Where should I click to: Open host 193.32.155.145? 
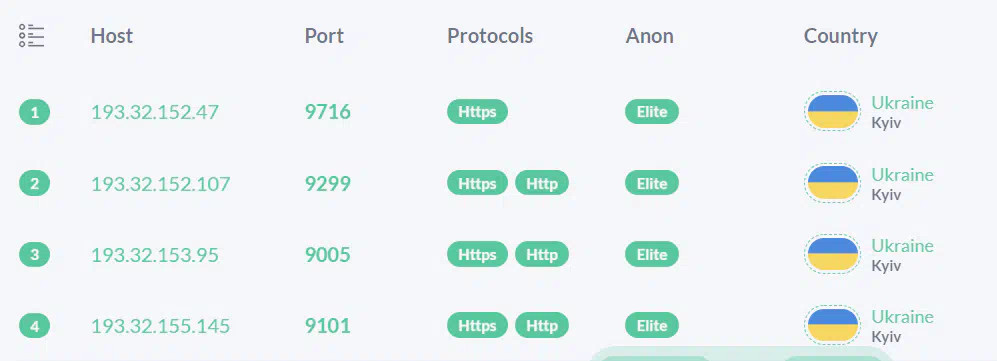(160, 326)
